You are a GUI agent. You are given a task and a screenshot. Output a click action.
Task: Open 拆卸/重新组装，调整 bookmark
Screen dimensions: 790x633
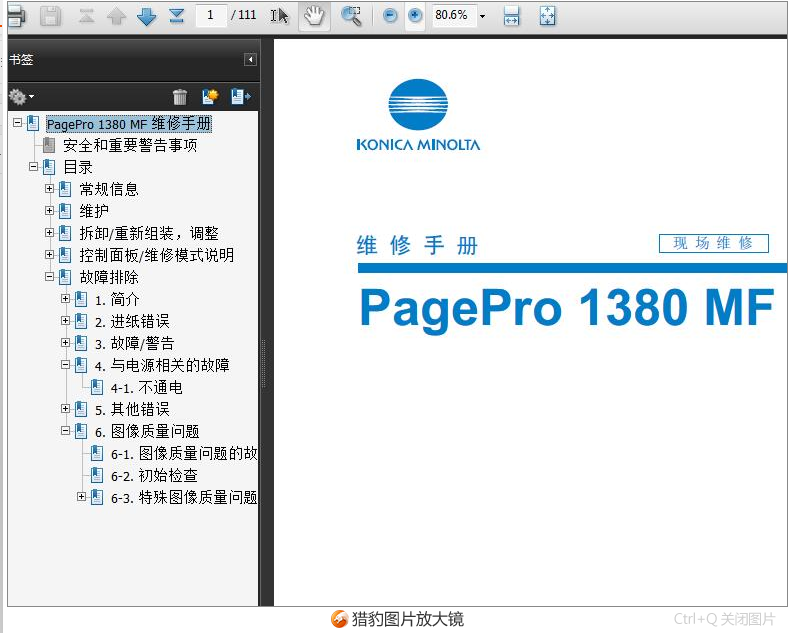(x=149, y=233)
